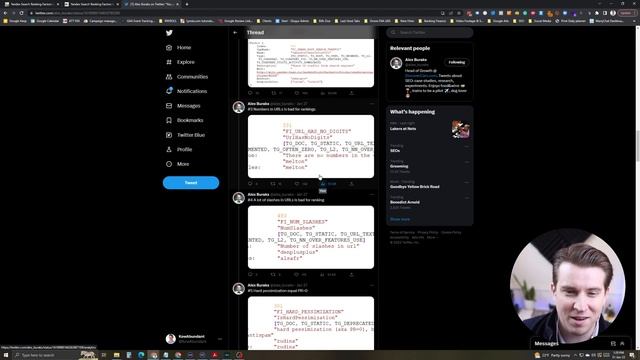Open Bookmarks in the sidebar
640x360 pixels.
pyautogui.click(x=185, y=120)
